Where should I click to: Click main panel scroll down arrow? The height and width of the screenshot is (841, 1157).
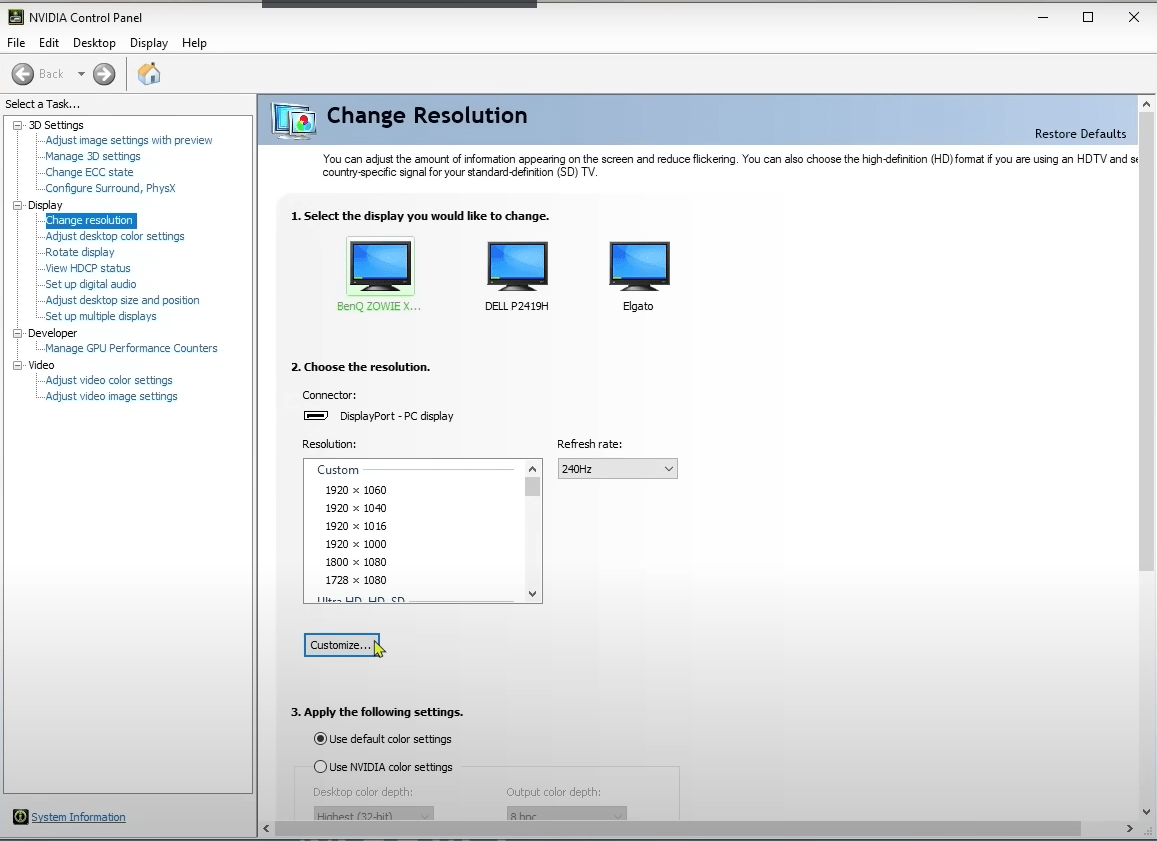click(x=1146, y=811)
